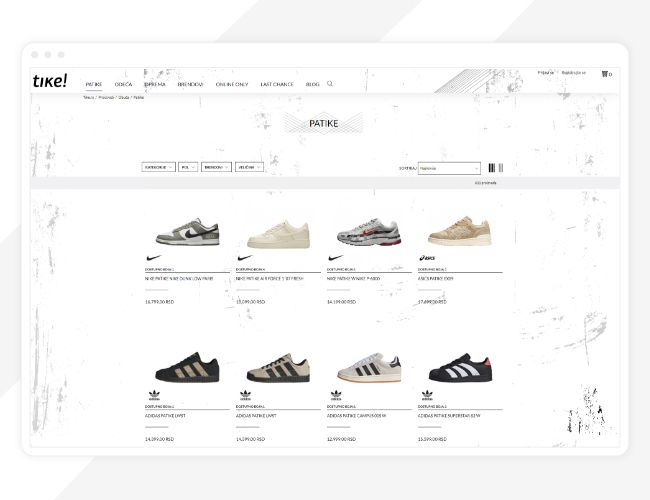Click the Obuća breadcrumb link
This screenshot has width=650, height=500.
coord(124,97)
